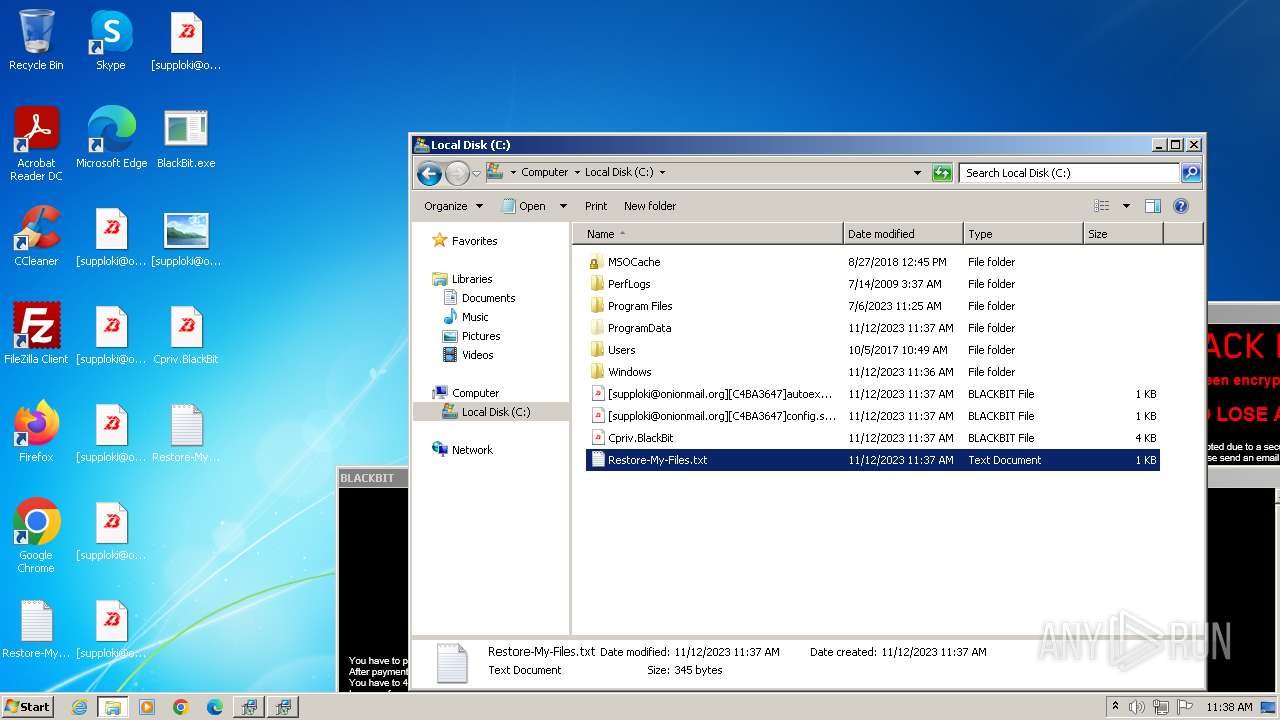This screenshot has height=720, width=1280.
Task: Click the clock showing 11:38 AM
Action: click(x=1229, y=707)
